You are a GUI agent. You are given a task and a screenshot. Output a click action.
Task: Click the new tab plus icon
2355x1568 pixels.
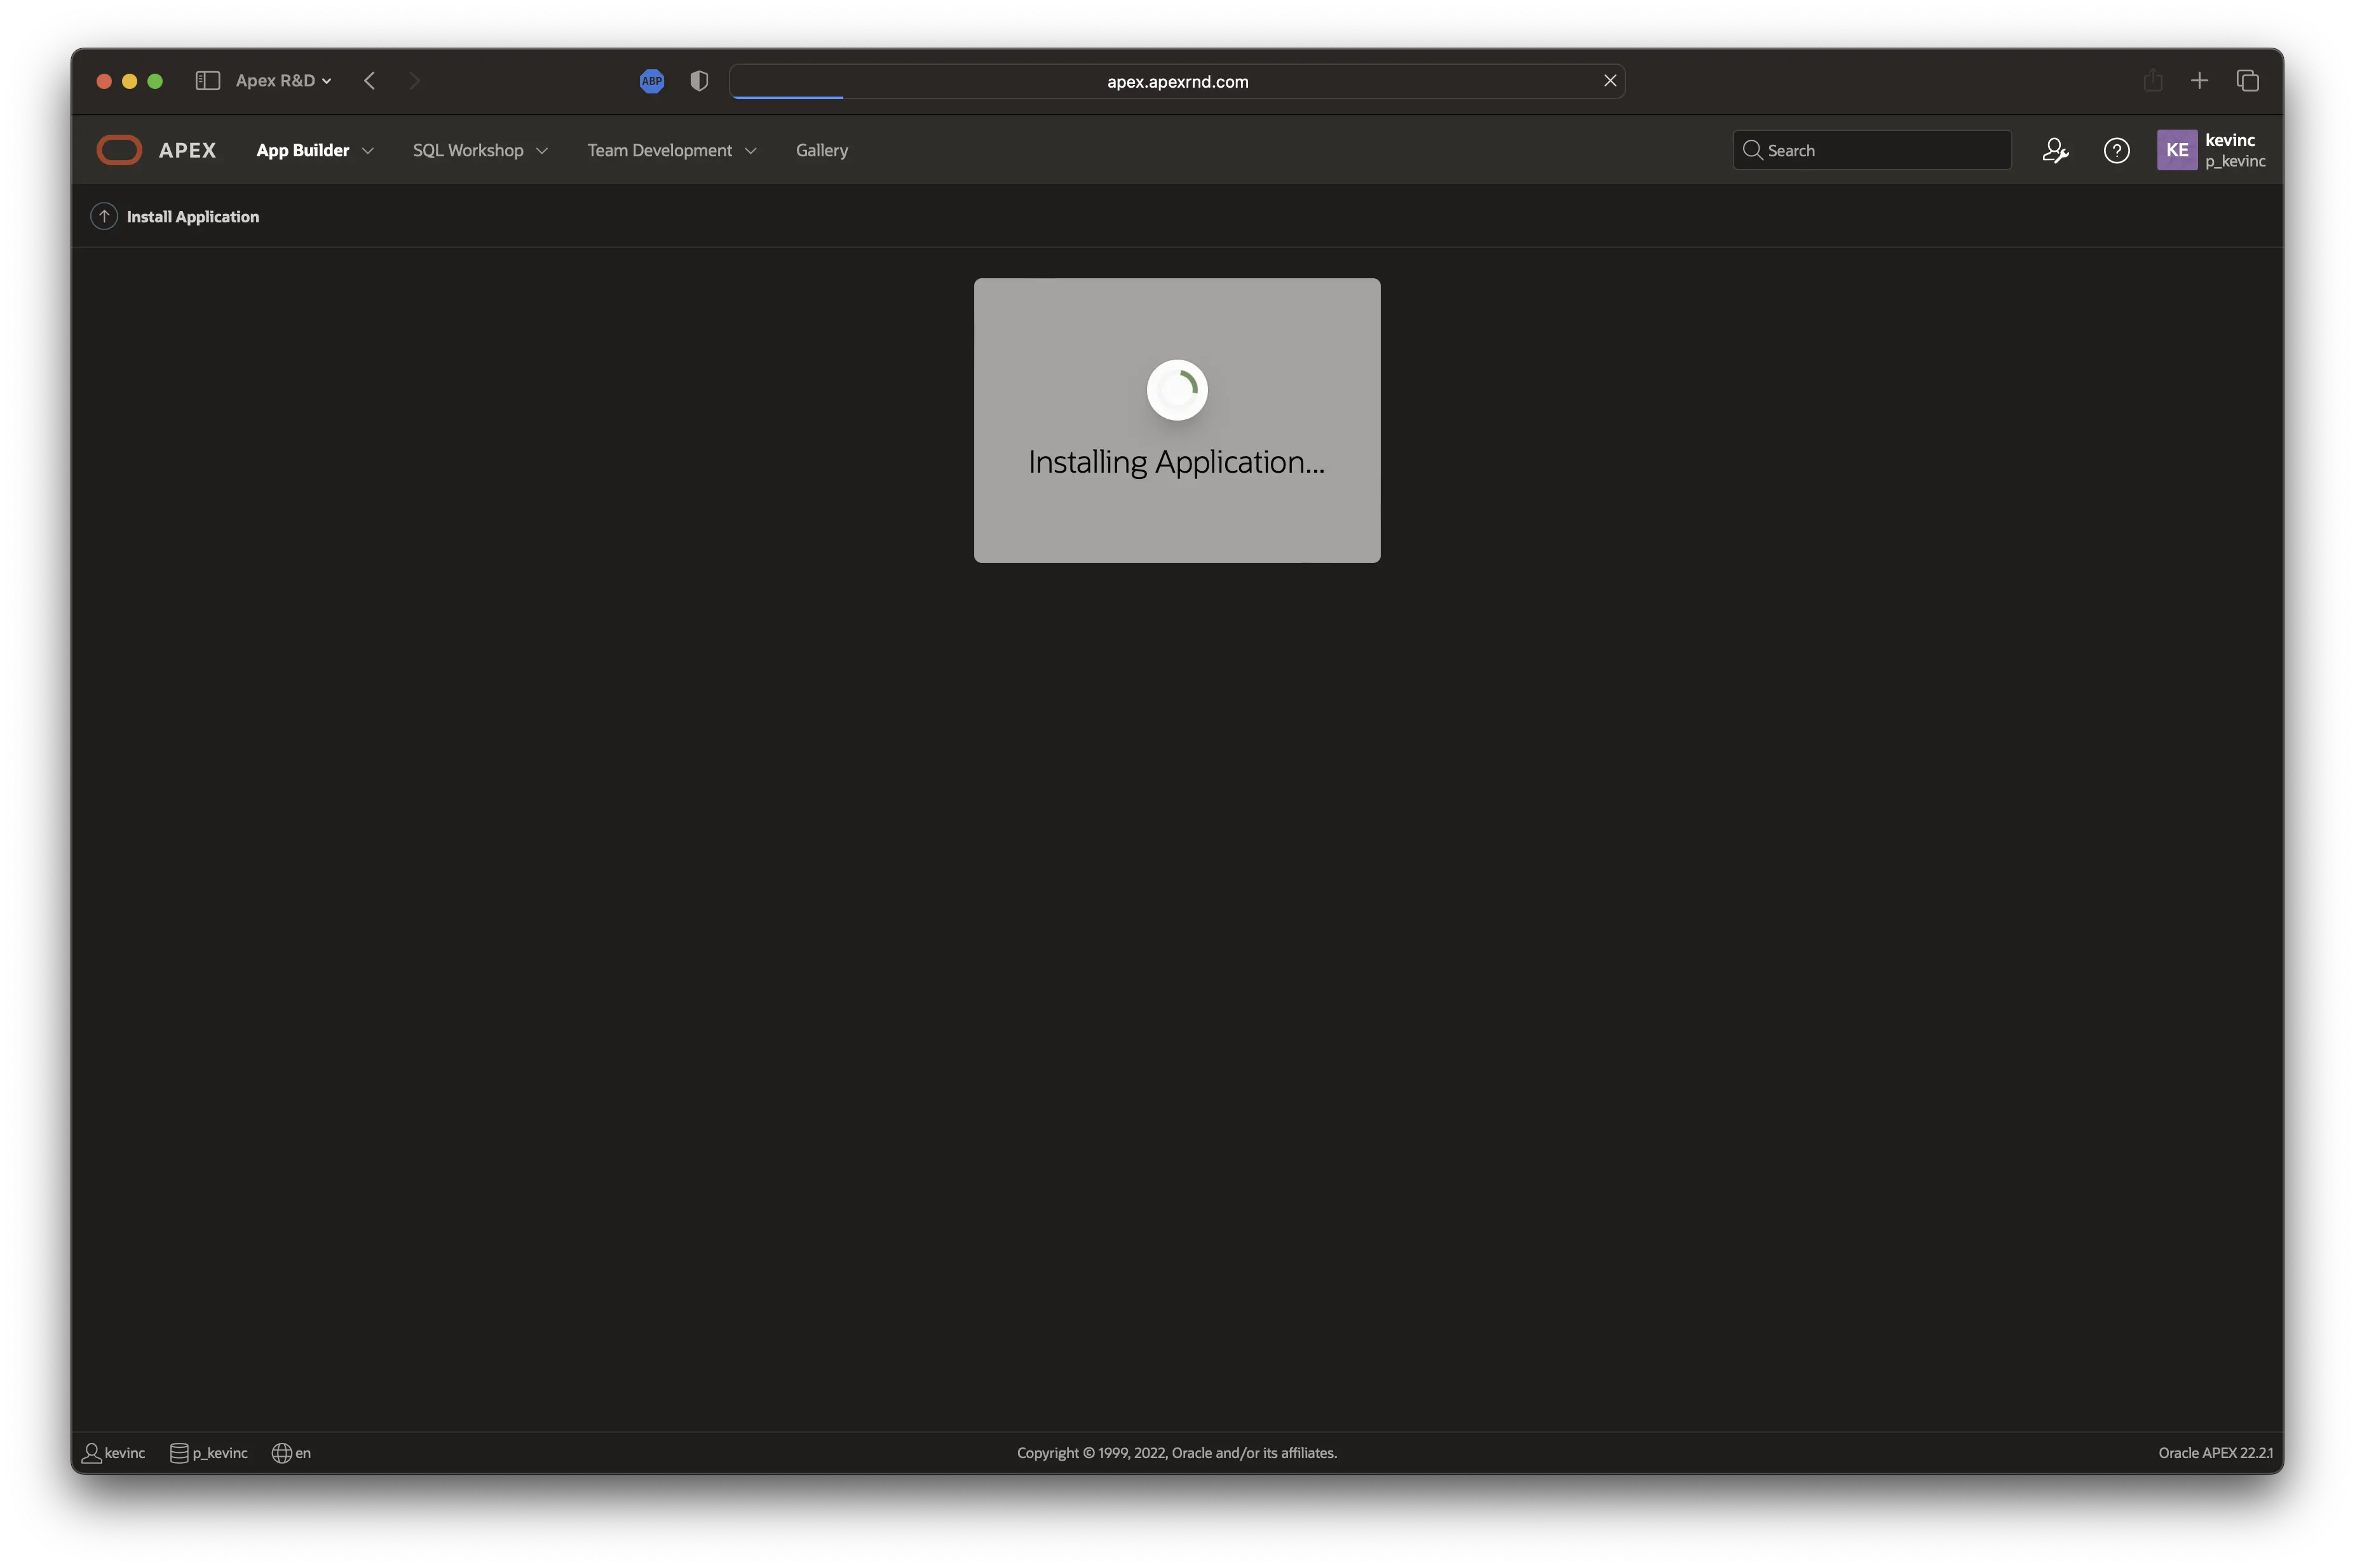pos(2199,81)
